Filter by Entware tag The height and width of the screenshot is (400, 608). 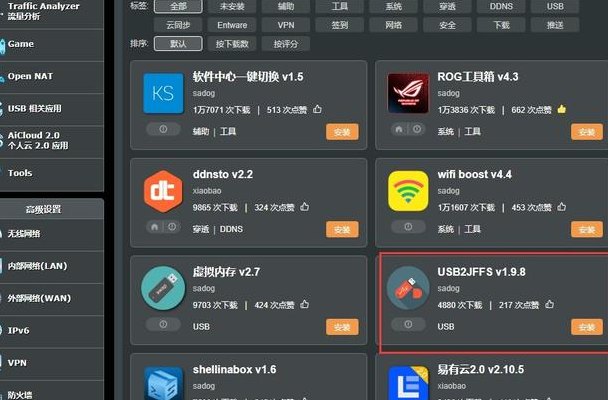pyautogui.click(x=232, y=25)
